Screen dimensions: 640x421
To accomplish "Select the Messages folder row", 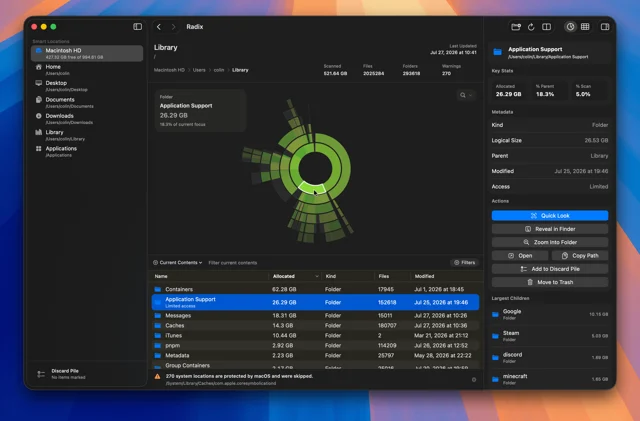I will (315, 316).
